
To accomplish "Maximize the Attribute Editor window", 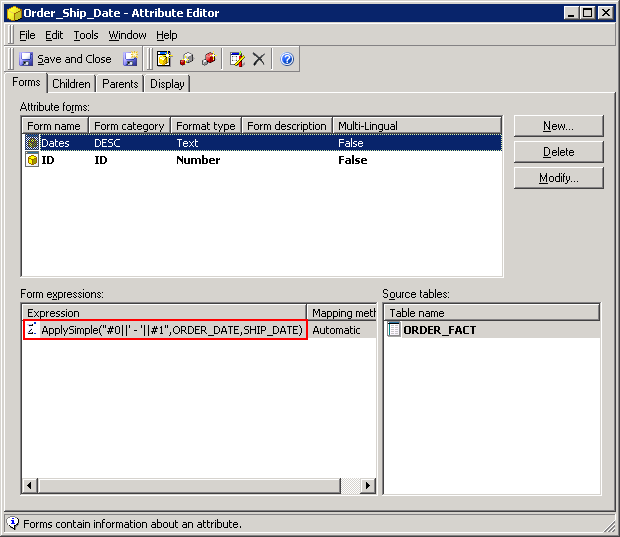I will [x=588, y=13].
